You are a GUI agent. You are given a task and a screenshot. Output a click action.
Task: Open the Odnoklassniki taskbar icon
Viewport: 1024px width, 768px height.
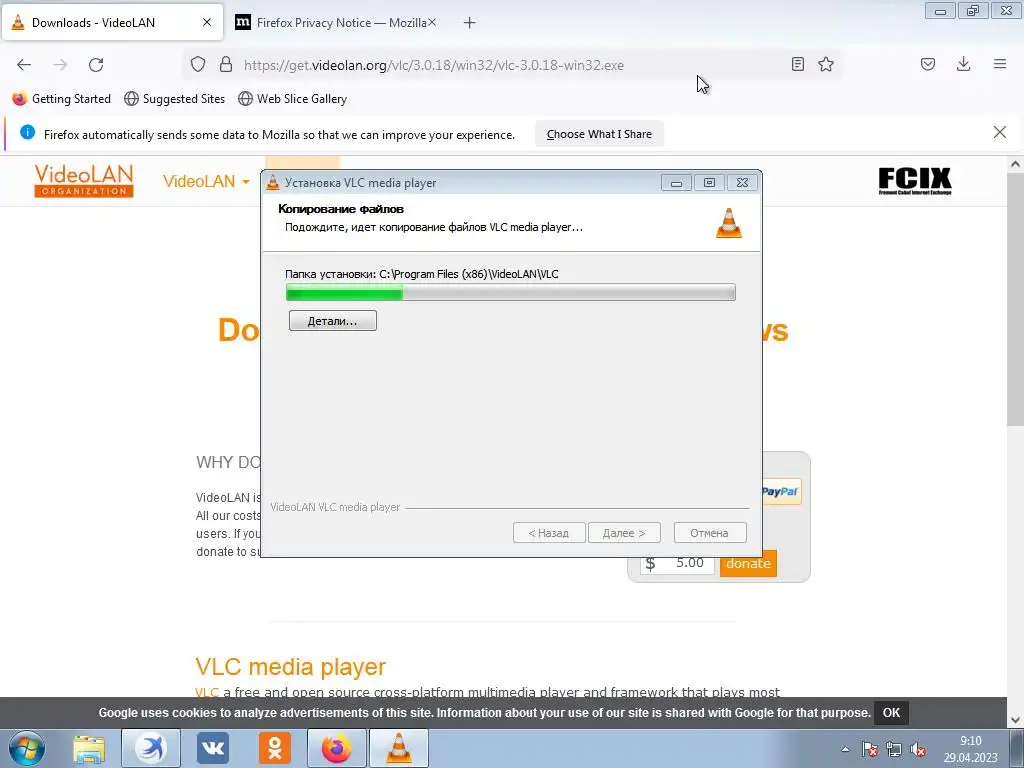275,748
